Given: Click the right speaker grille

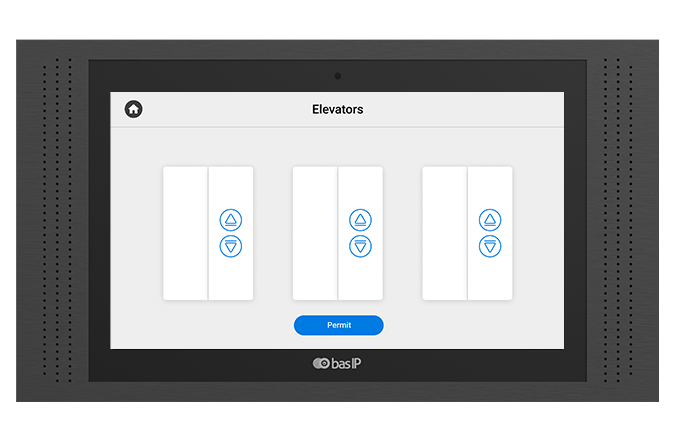Looking at the screenshot, I should coord(618,220).
